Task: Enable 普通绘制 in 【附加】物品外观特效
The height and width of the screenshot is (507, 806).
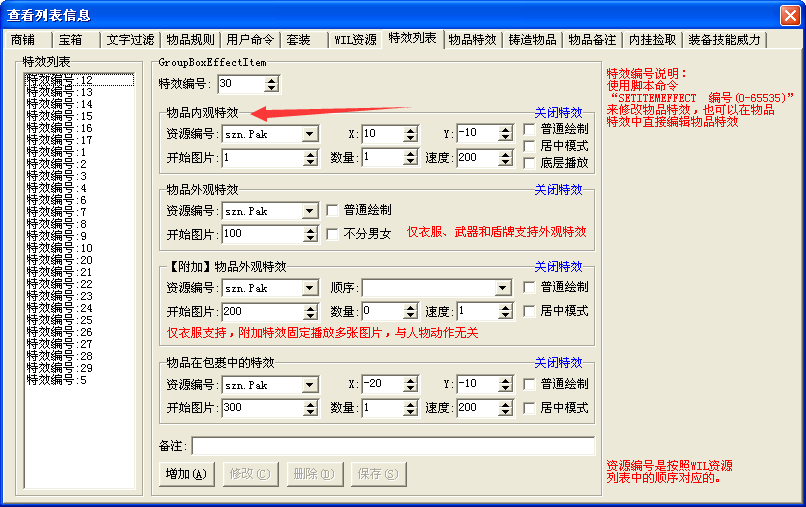Action: click(529, 287)
